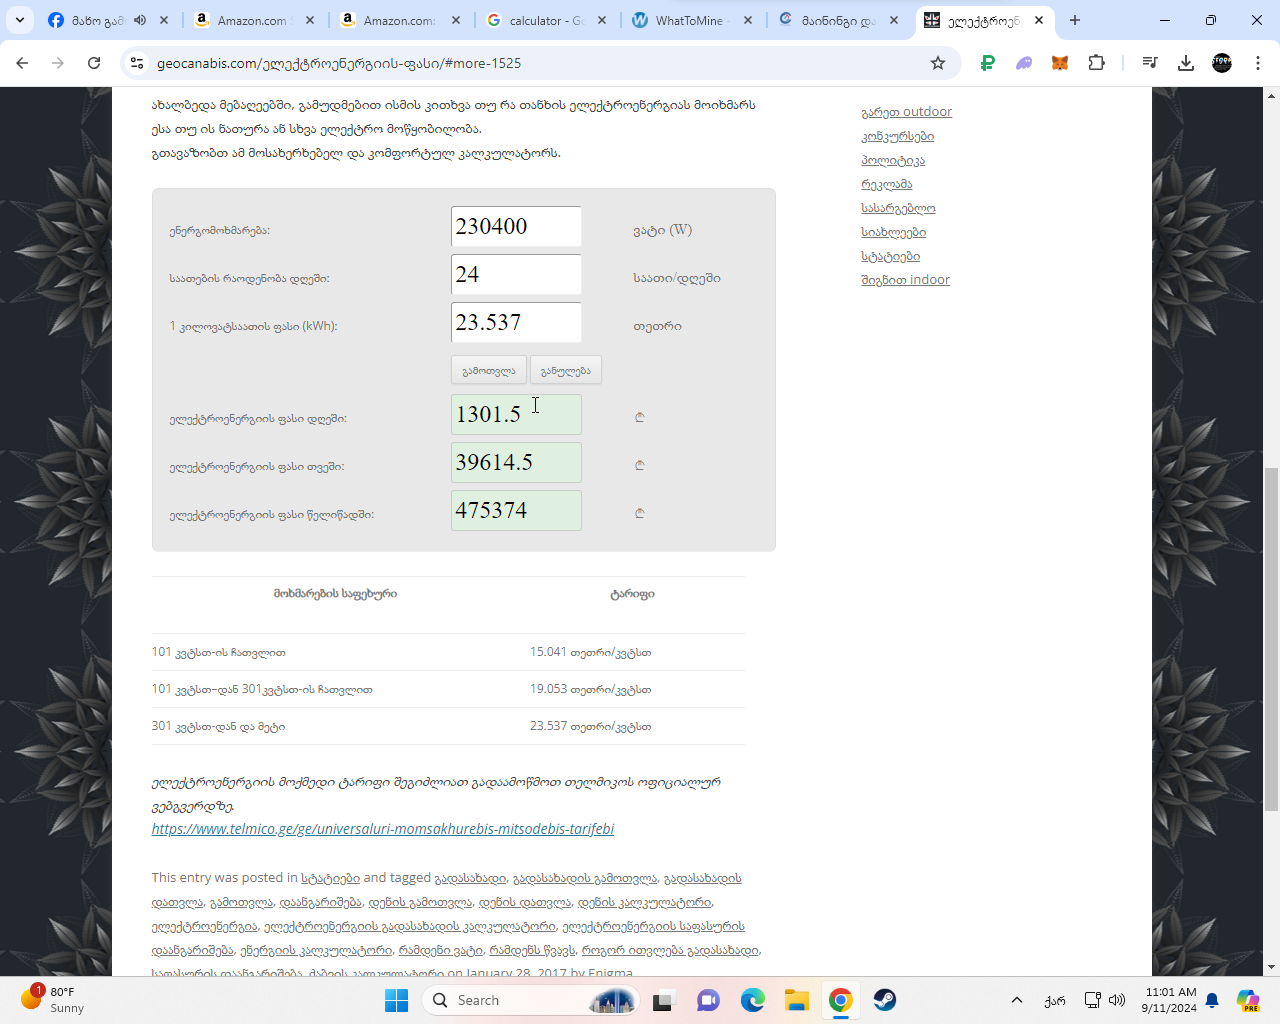Switch to the WhatToMine tab
The width and height of the screenshot is (1280, 1024).
(x=691, y=20)
